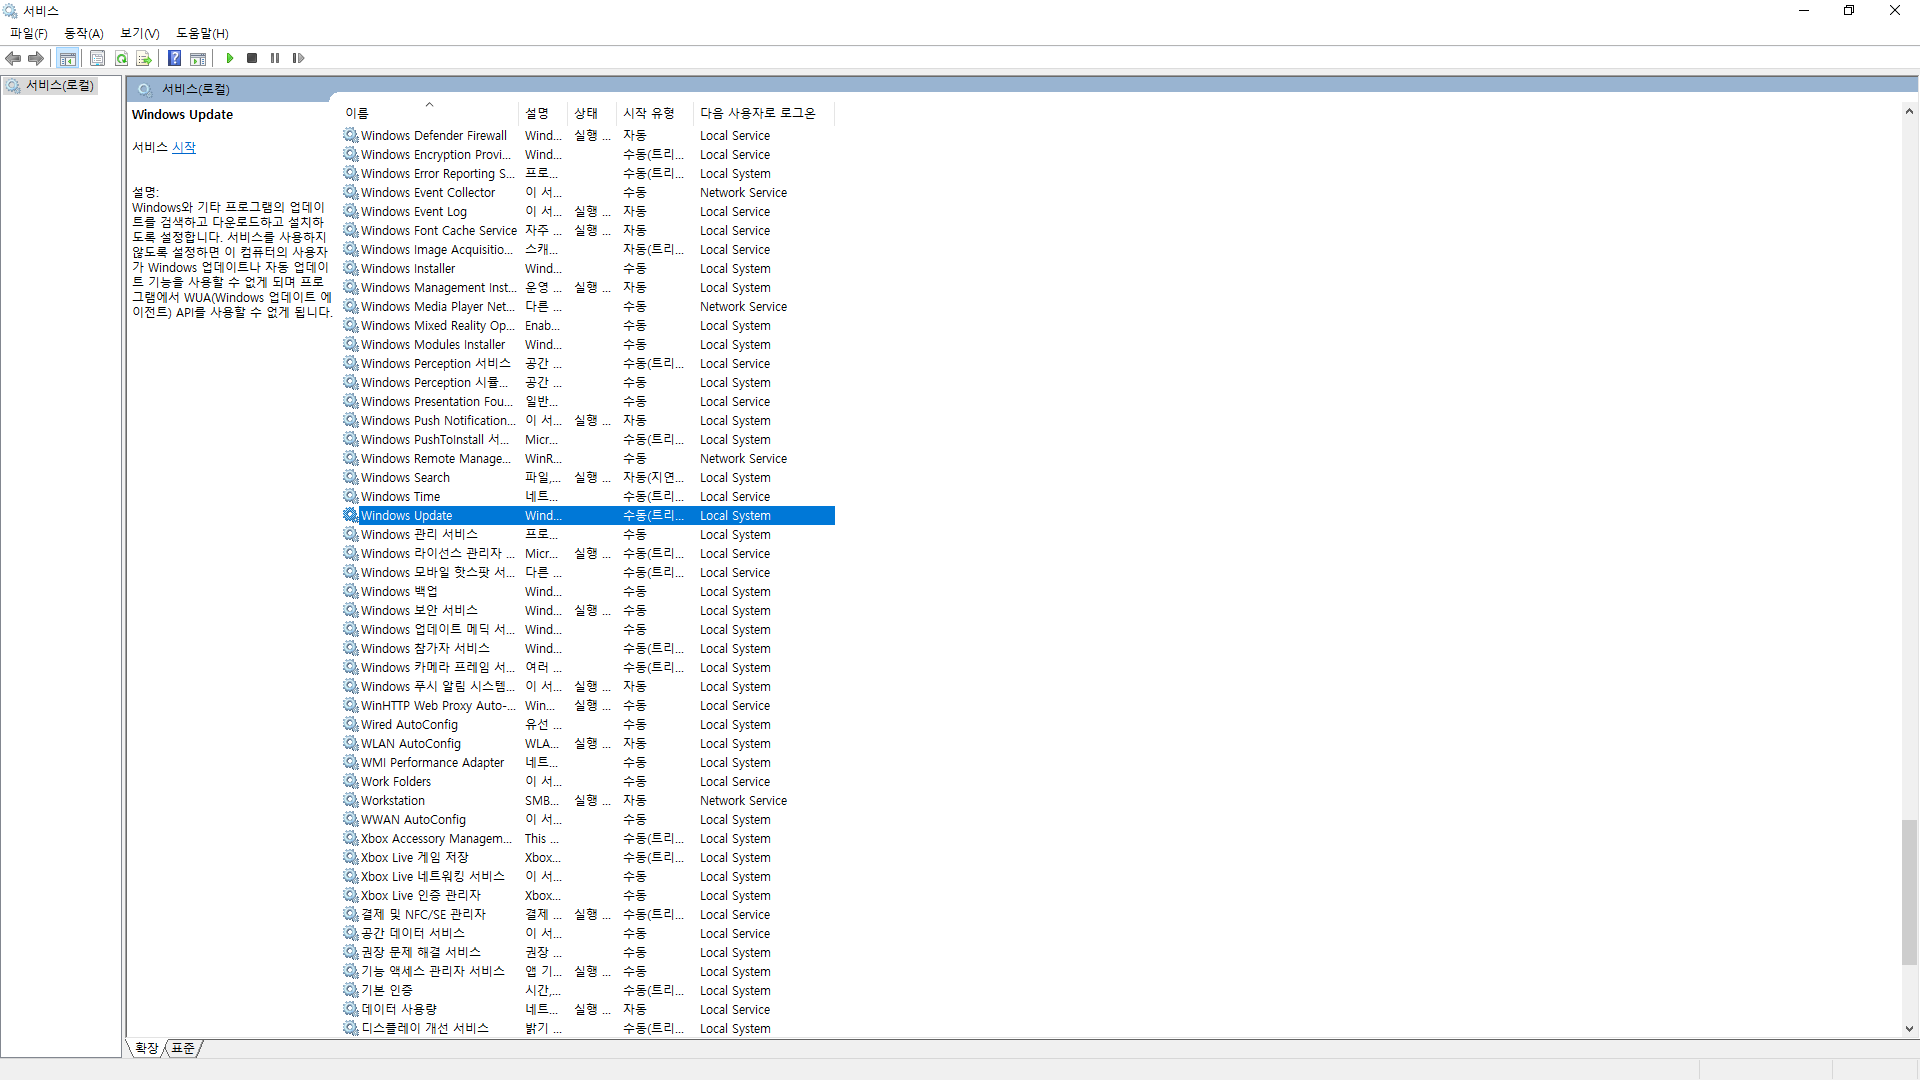Click the Refresh toolbar icon

tap(121, 58)
